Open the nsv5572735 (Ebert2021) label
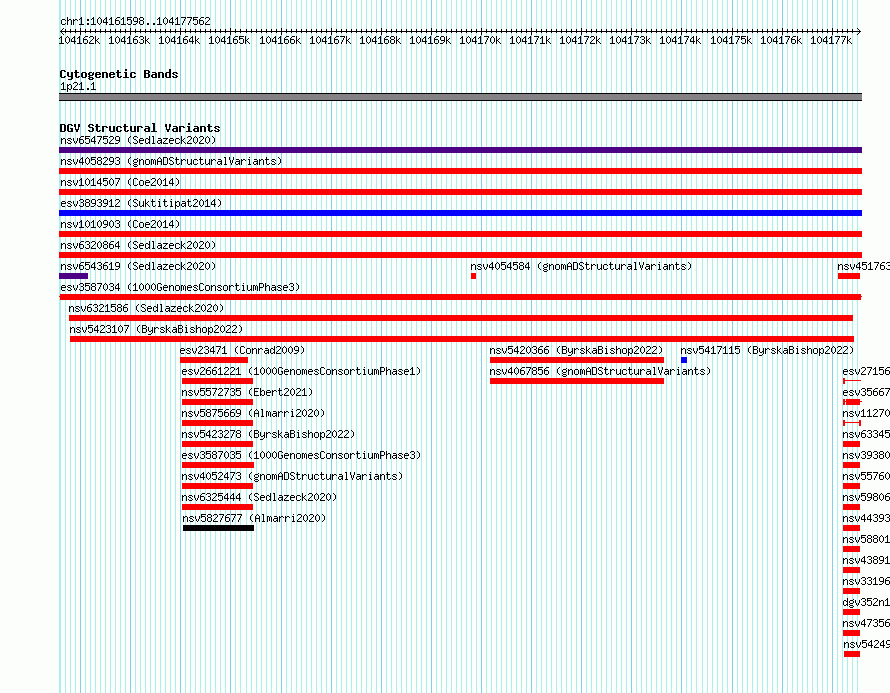The height and width of the screenshot is (693, 890). [x=247, y=392]
